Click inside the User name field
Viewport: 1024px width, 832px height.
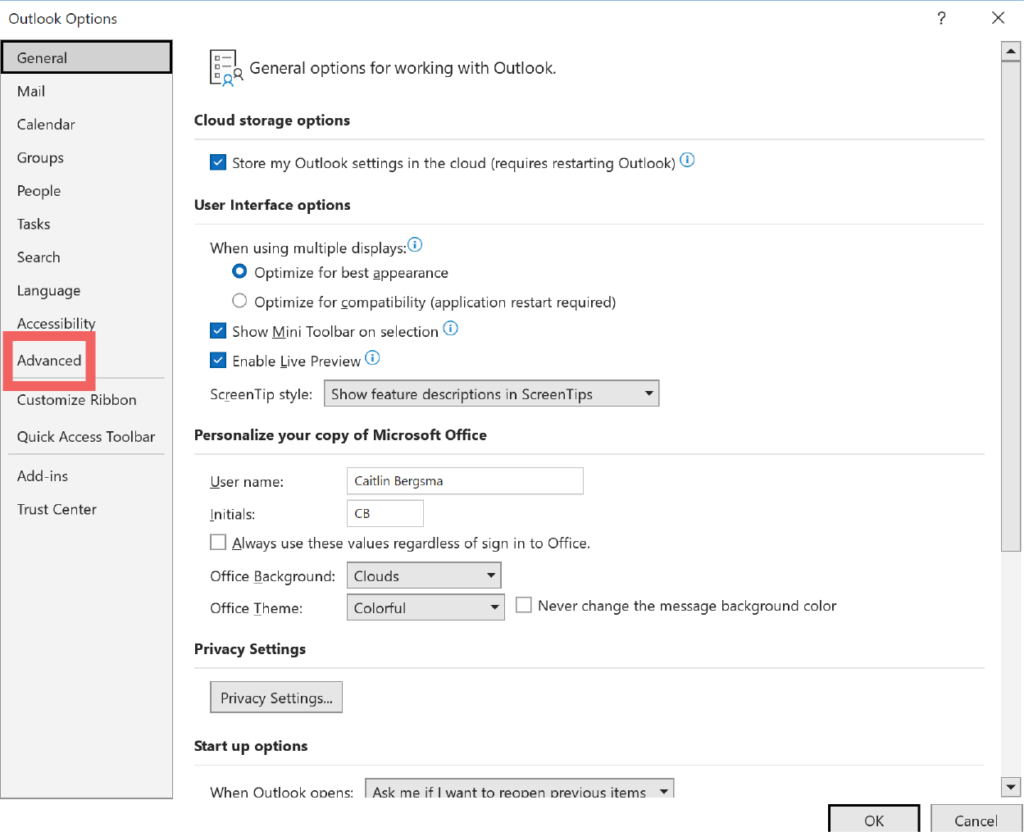point(465,481)
